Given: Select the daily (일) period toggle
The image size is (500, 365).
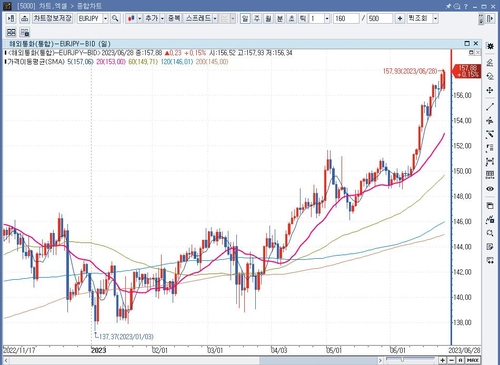Looking at the screenshot, I should pyautogui.click(x=245, y=18).
